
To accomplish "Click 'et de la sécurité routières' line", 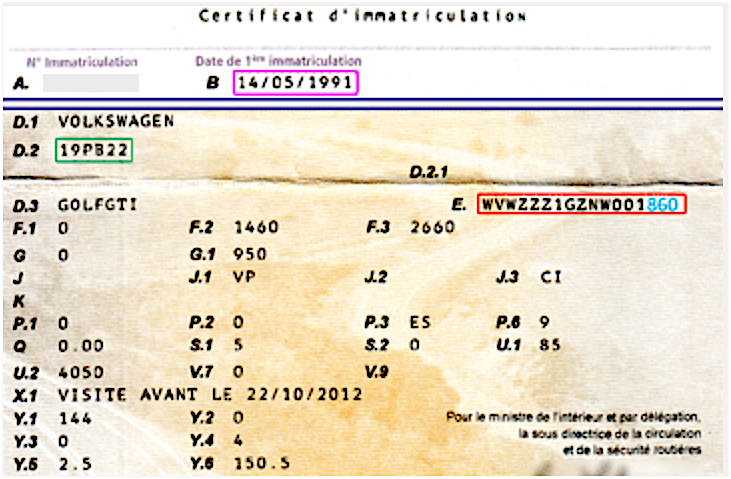I will 632,450.
